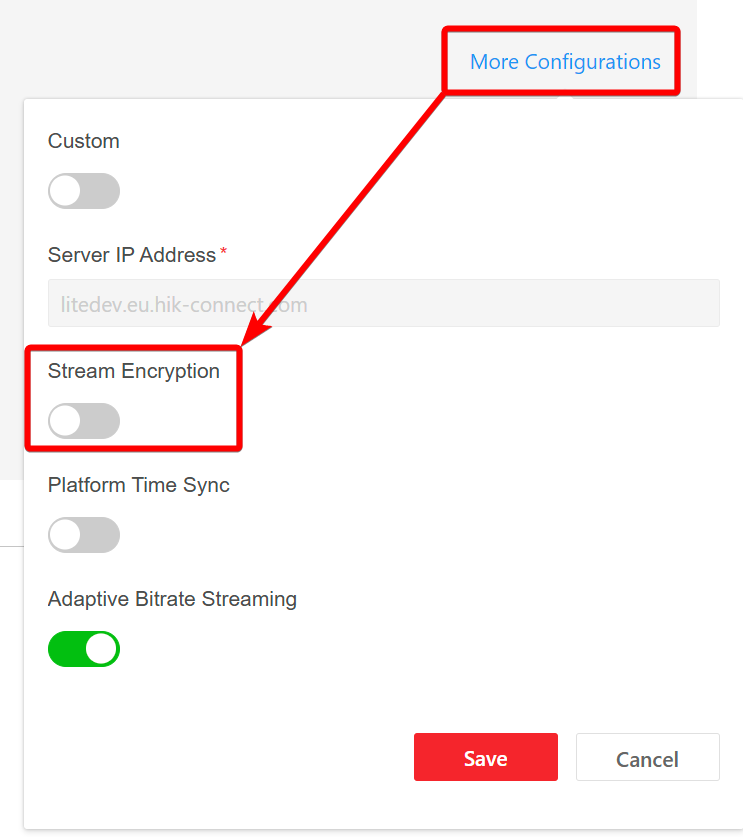Click the Adaptive Bitrate Streaming label

click(x=172, y=599)
